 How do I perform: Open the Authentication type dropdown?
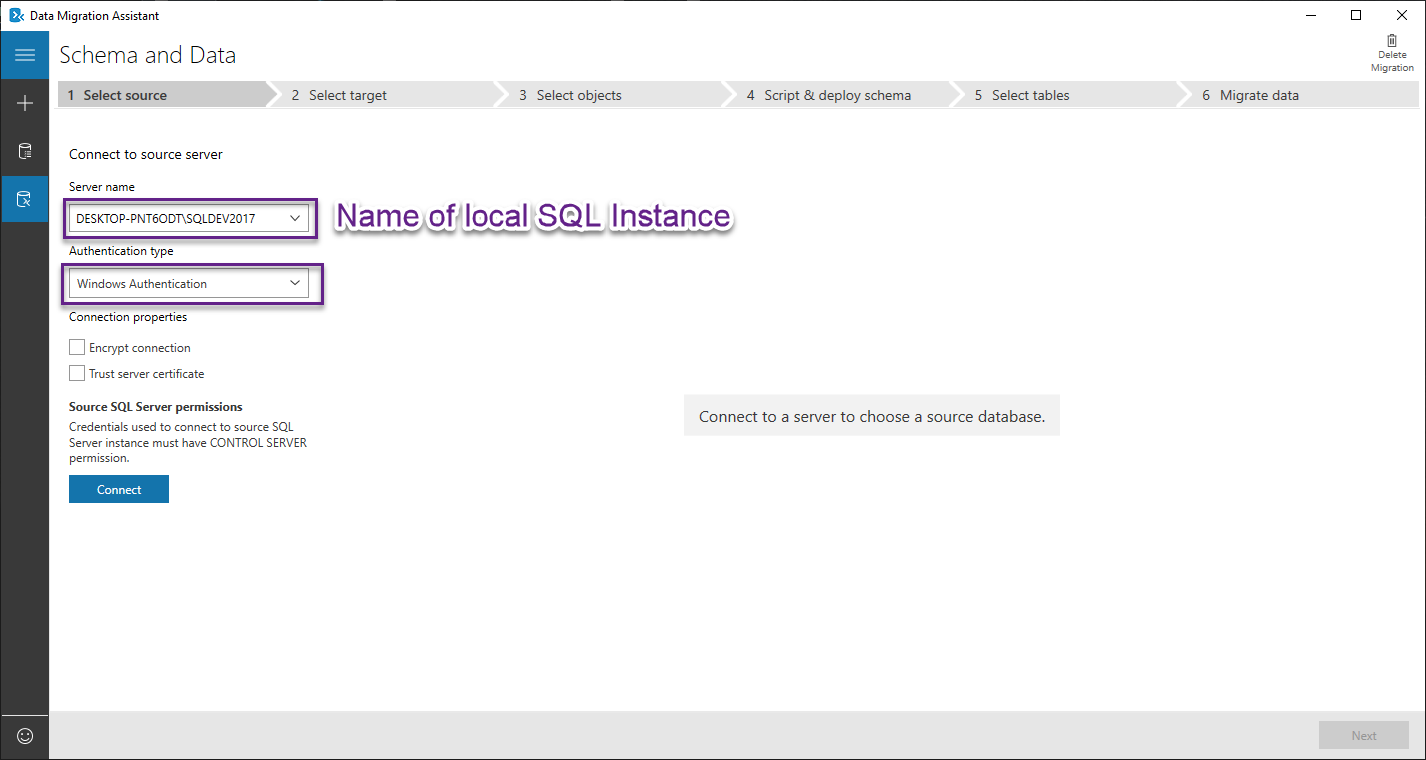189,284
